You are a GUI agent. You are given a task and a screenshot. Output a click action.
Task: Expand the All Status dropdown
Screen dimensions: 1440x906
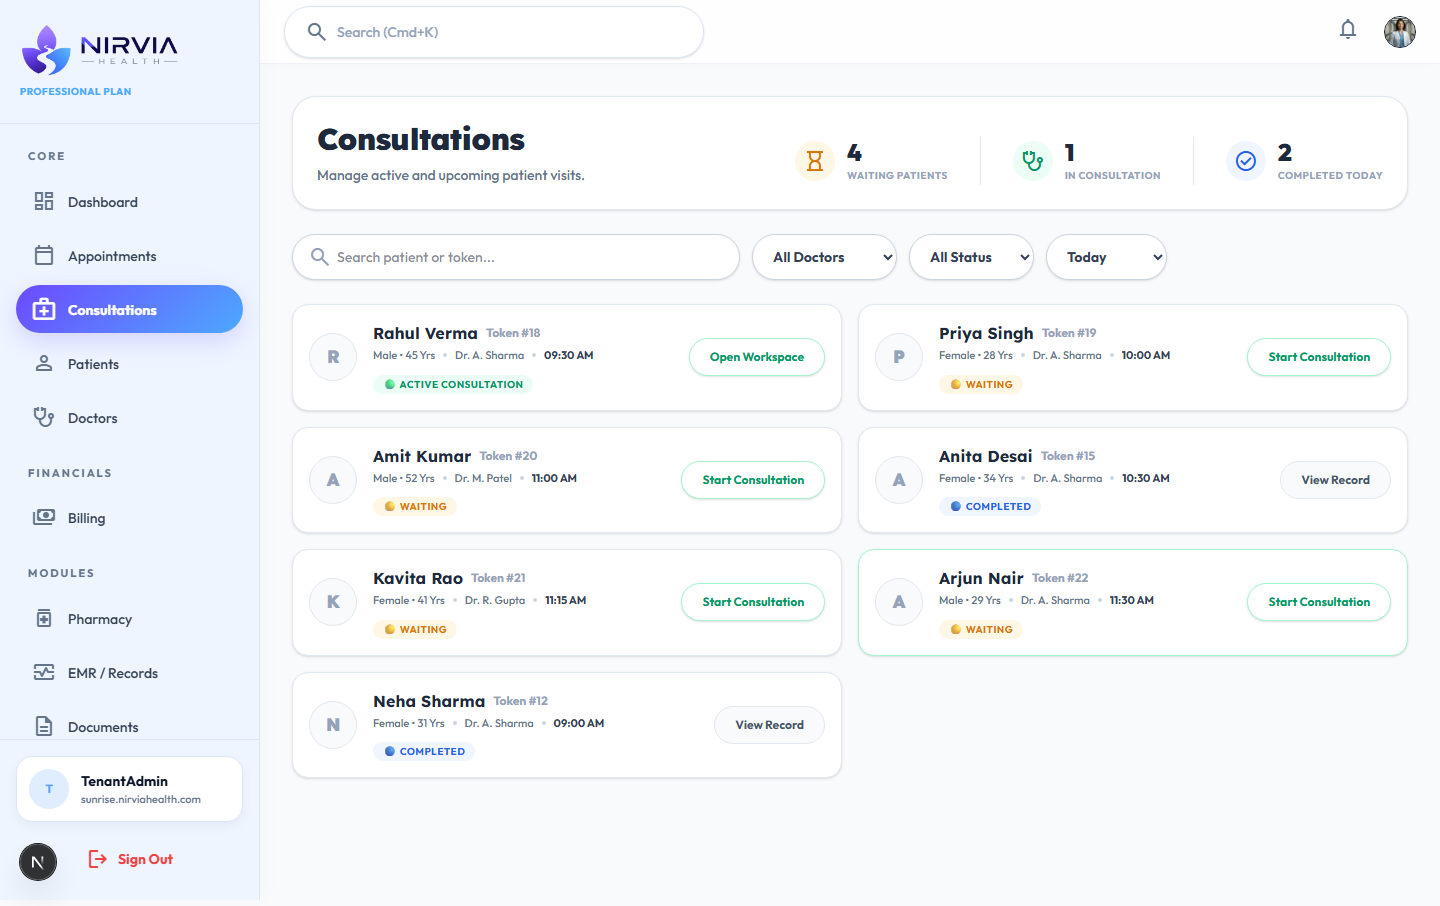(x=971, y=257)
